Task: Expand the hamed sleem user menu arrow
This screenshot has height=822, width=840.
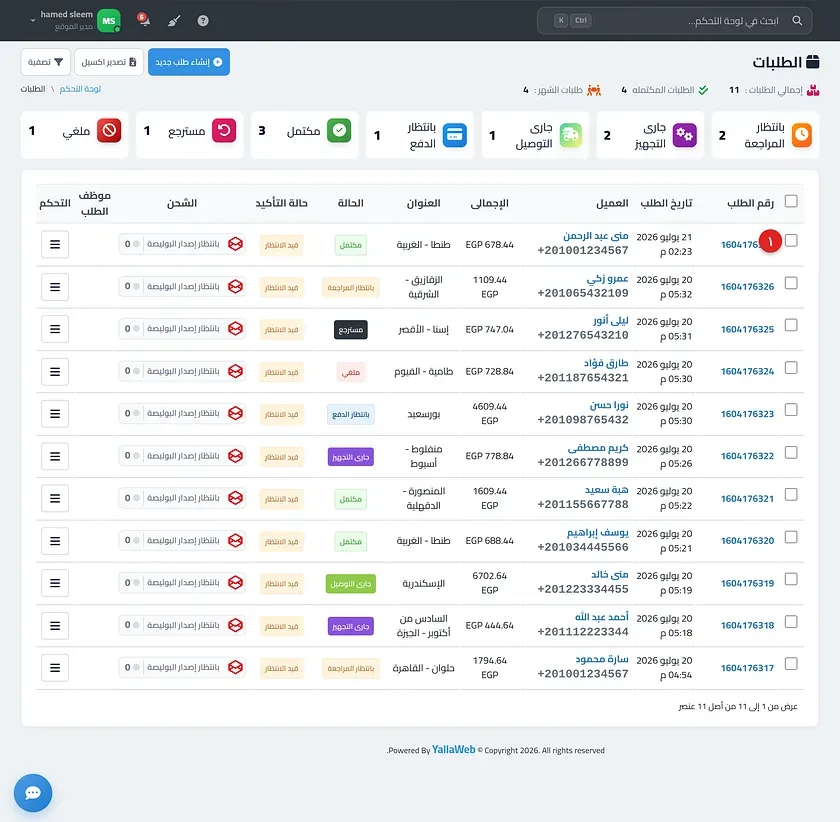Action: [33, 20]
